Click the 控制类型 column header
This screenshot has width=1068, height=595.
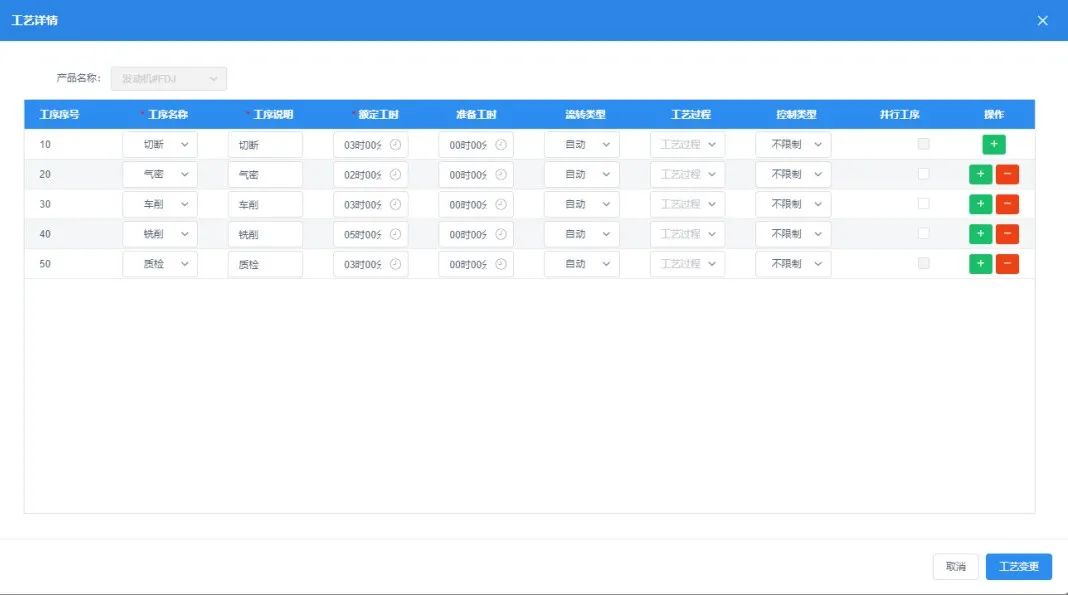click(x=796, y=114)
